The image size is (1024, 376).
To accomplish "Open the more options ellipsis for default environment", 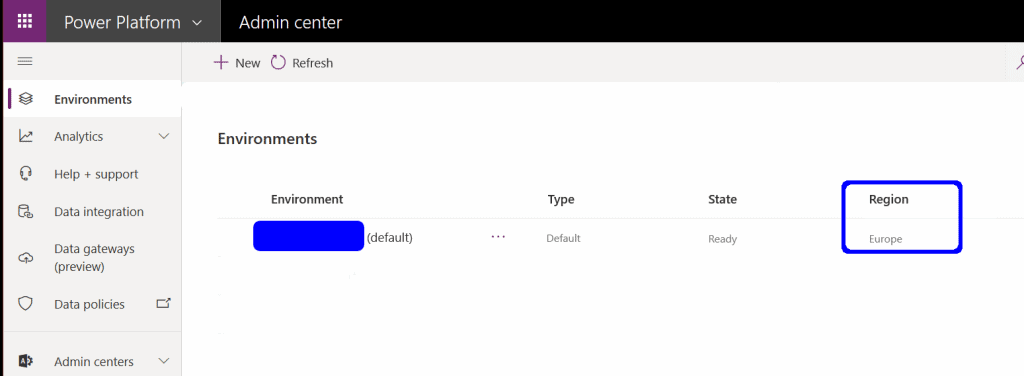I will click(498, 237).
